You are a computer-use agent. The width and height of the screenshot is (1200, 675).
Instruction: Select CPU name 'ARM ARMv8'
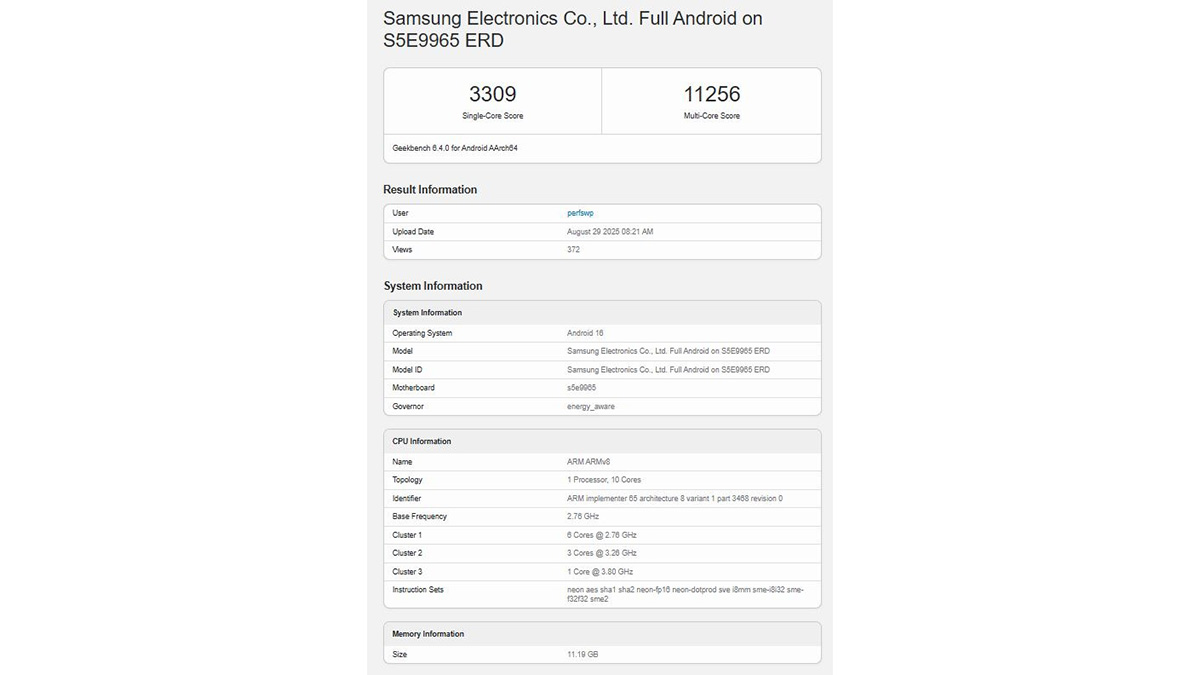[x=588, y=462]
